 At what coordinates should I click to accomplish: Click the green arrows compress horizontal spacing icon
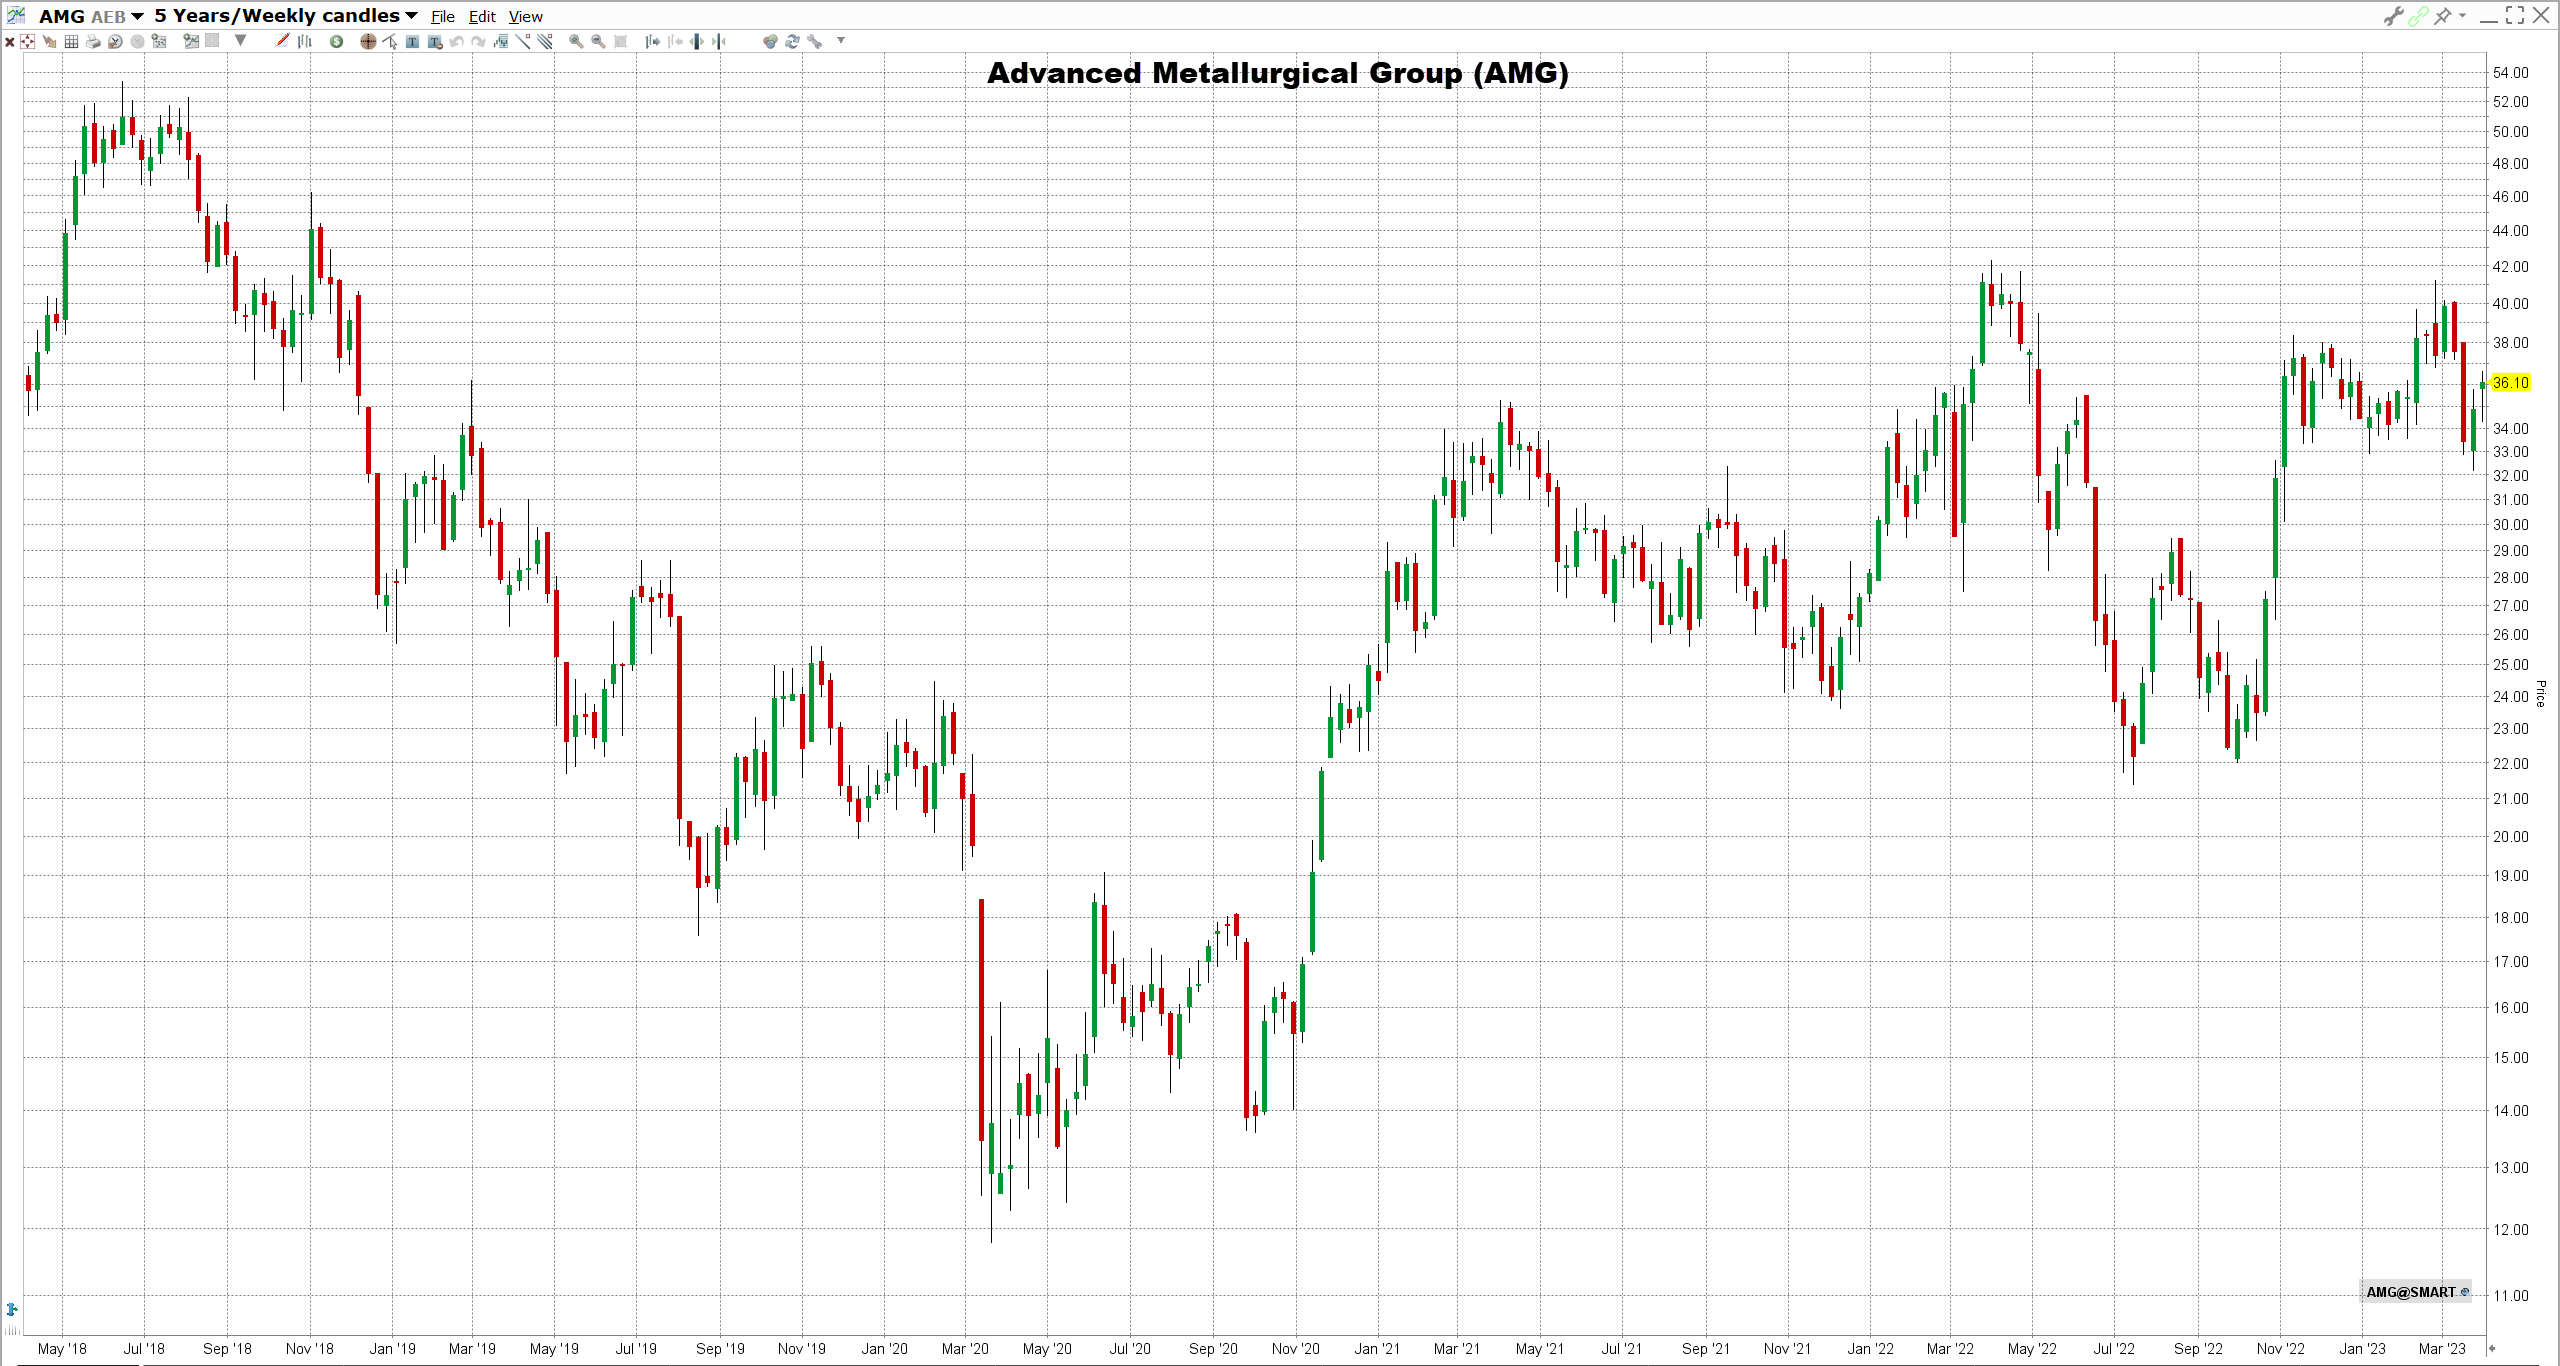click(719, 41)
